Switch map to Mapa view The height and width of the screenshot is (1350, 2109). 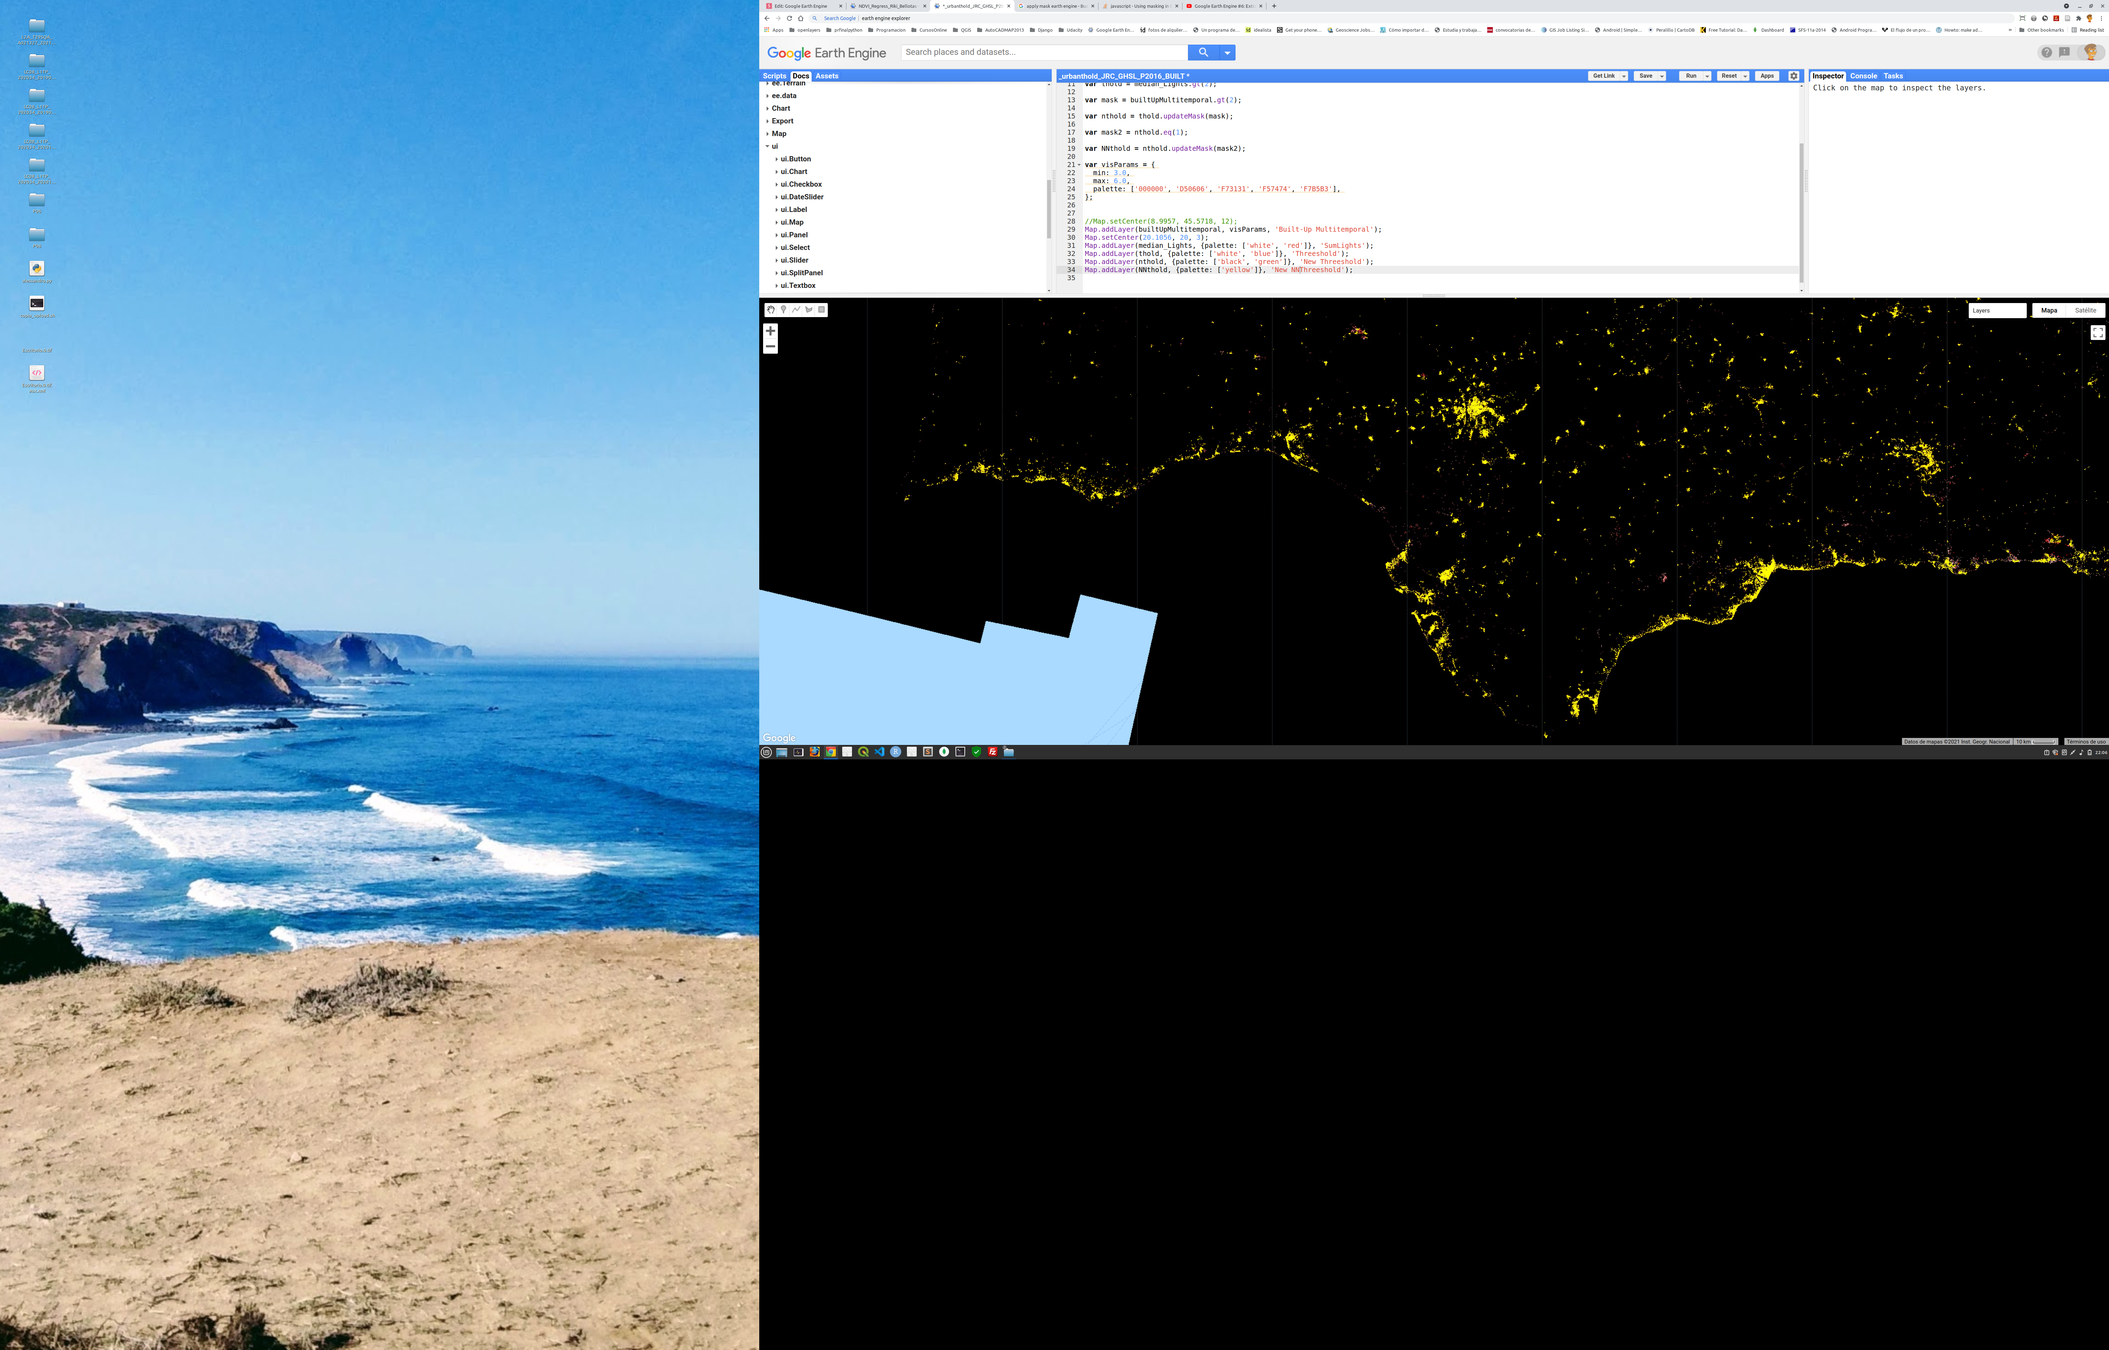click(2049, 310)
